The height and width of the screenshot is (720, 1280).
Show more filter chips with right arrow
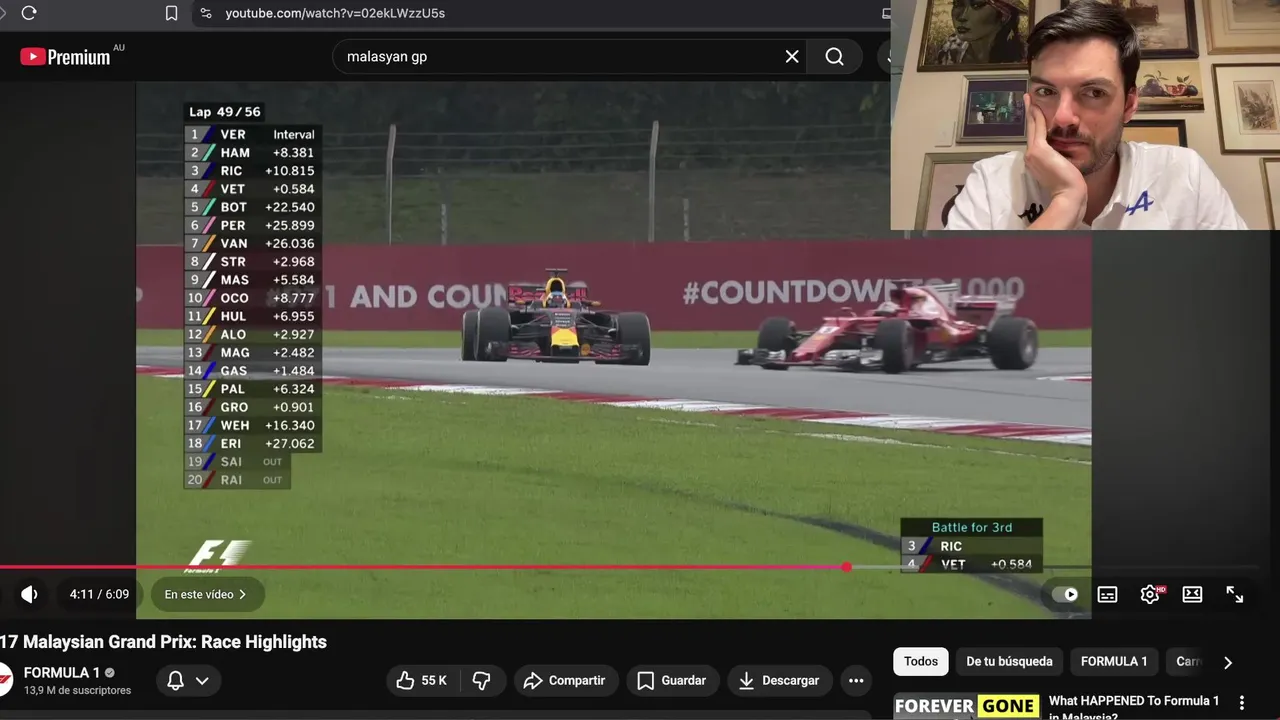tap(1228, 662)
